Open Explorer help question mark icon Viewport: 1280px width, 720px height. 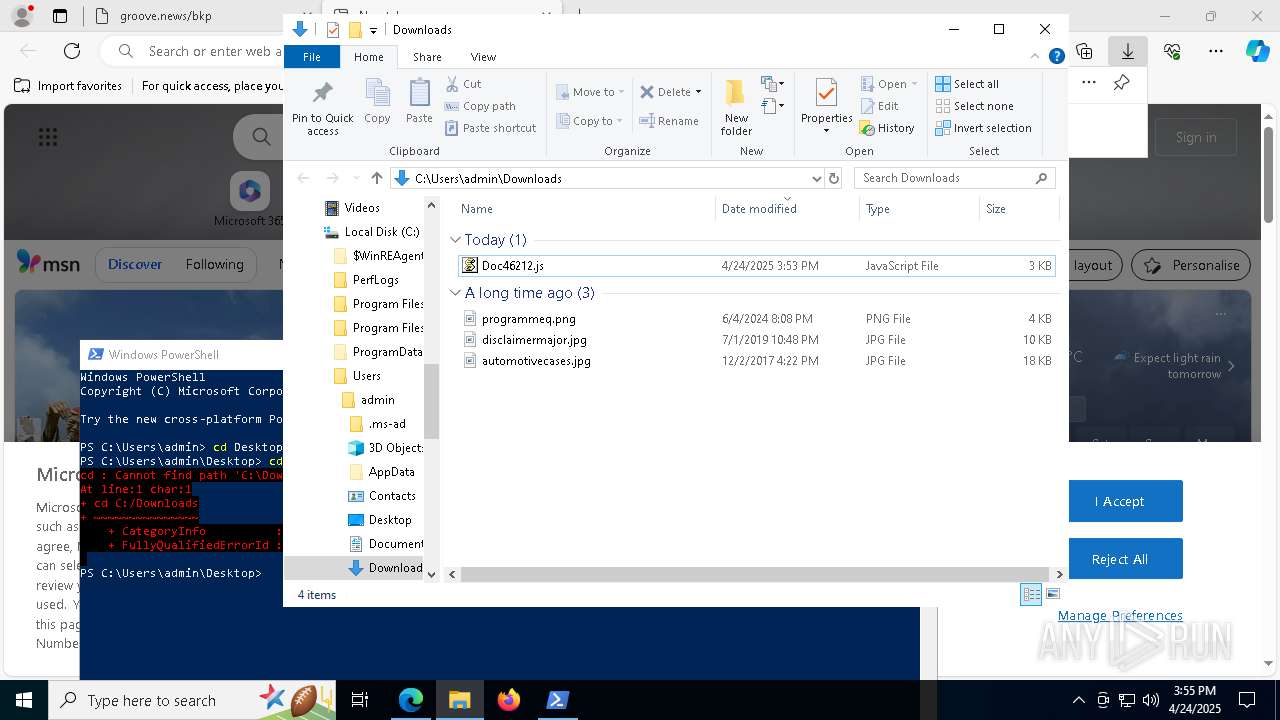(1056, 57)
